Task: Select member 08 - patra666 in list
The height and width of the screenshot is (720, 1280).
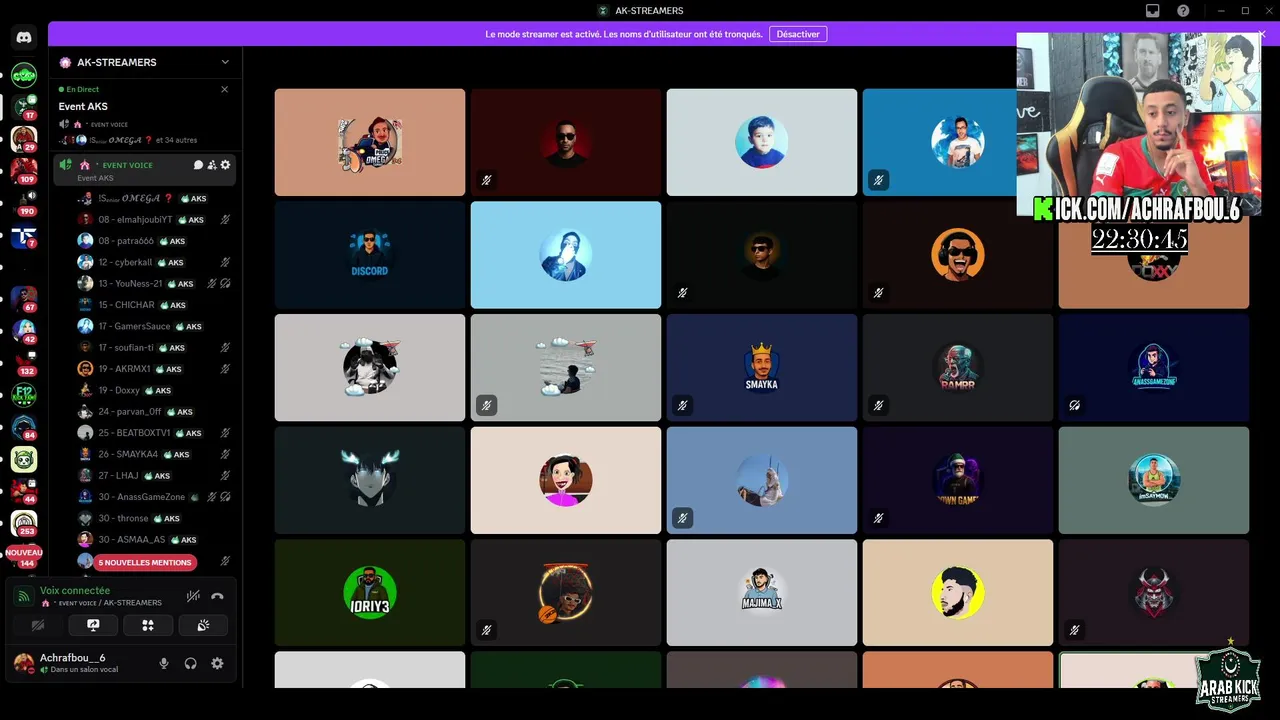Action: 154,241
